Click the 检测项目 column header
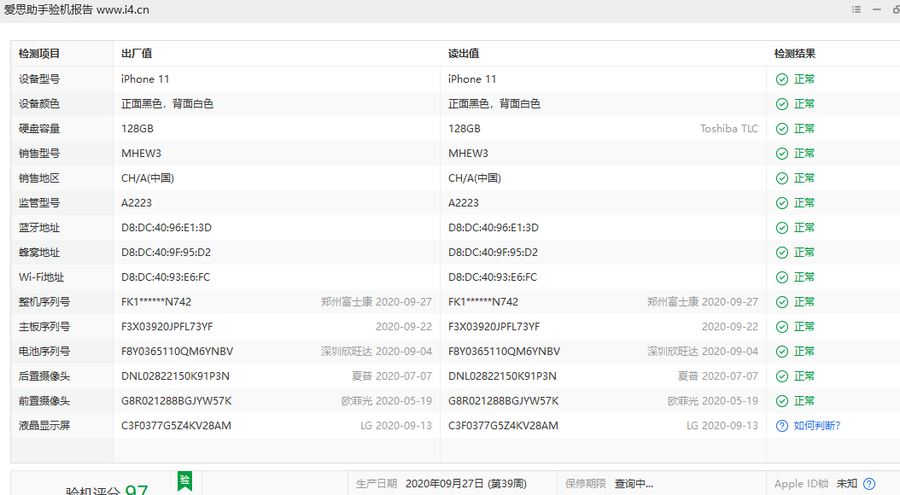The width and height of the screenshot is (900, 495). (x=39, y=53)
